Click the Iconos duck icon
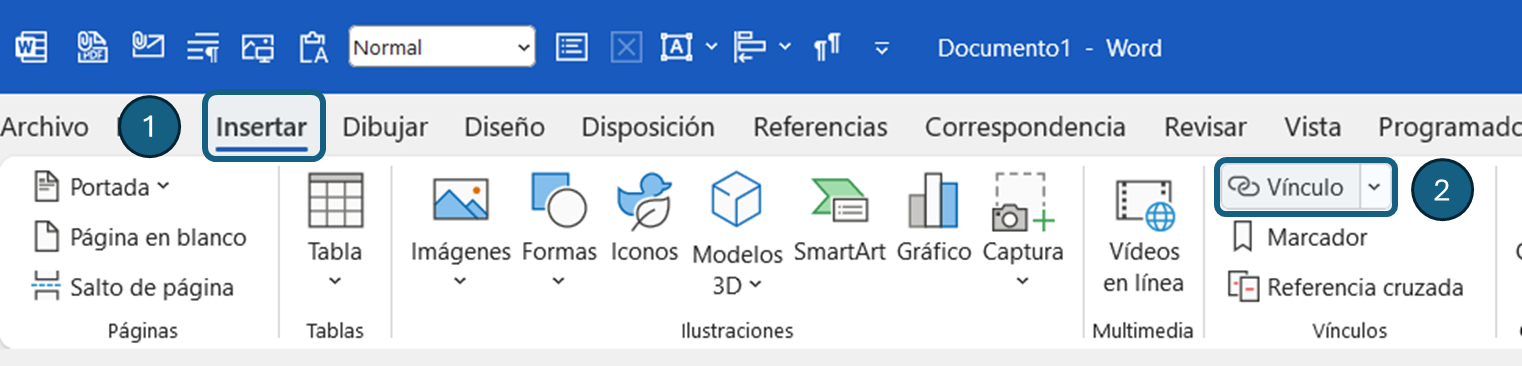 coord(644,200)
